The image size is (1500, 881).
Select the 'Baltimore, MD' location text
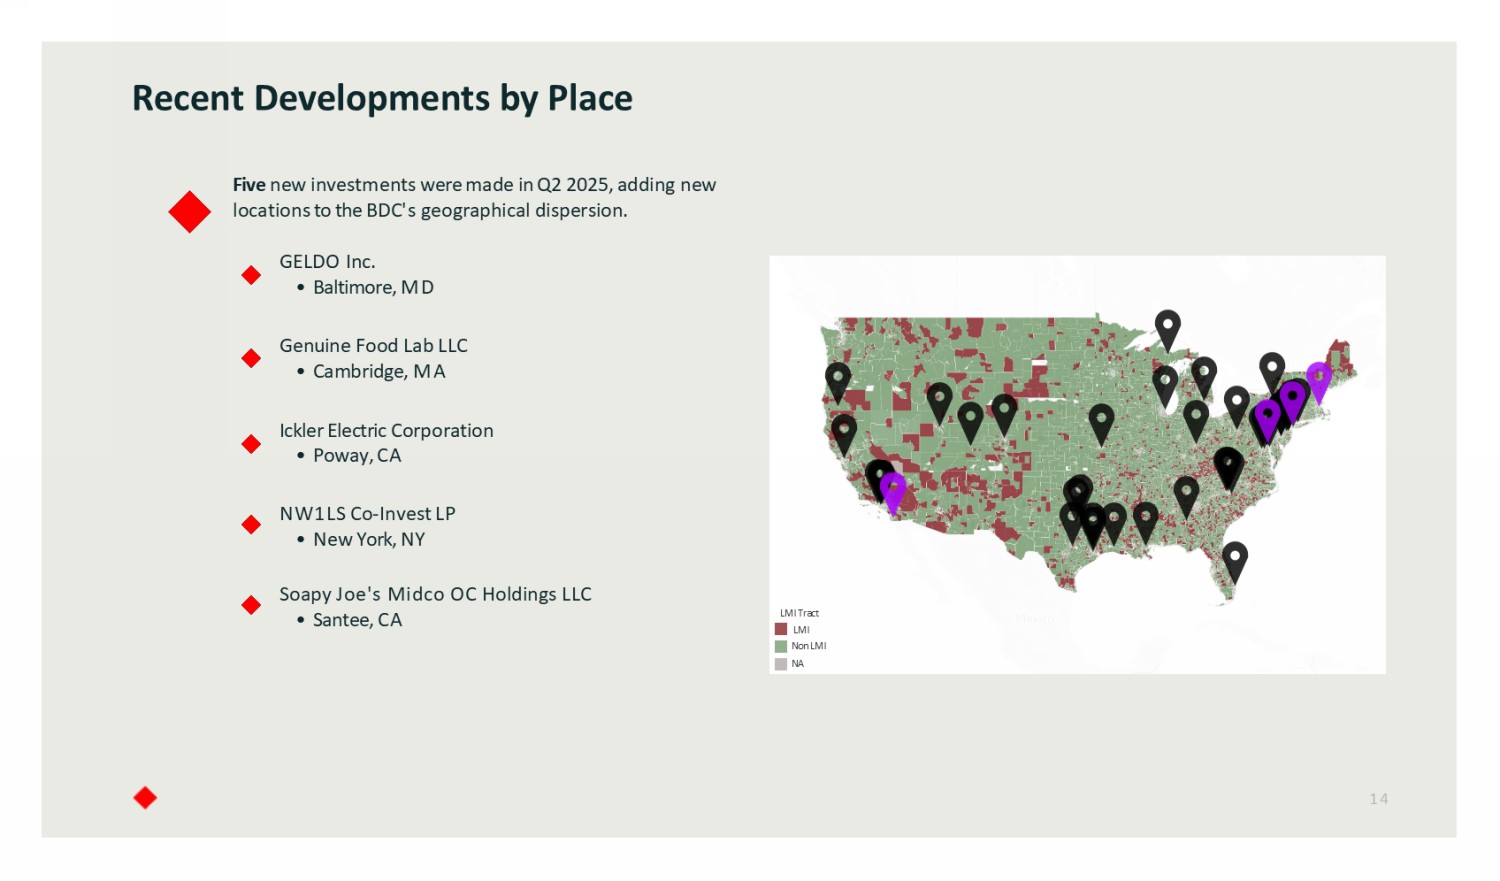[x=373, y=287]
